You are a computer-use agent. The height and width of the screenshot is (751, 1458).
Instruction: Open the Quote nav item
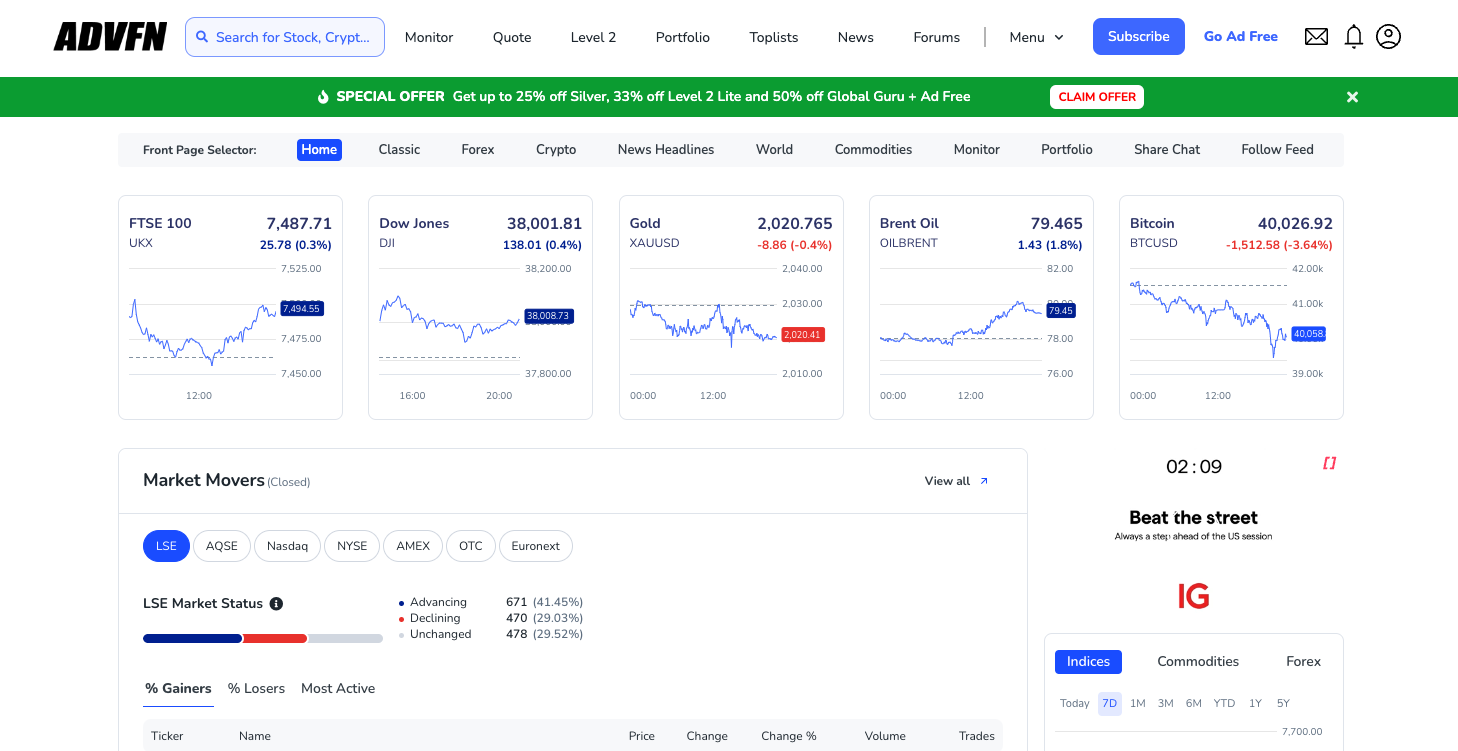(x=512, y=37)
